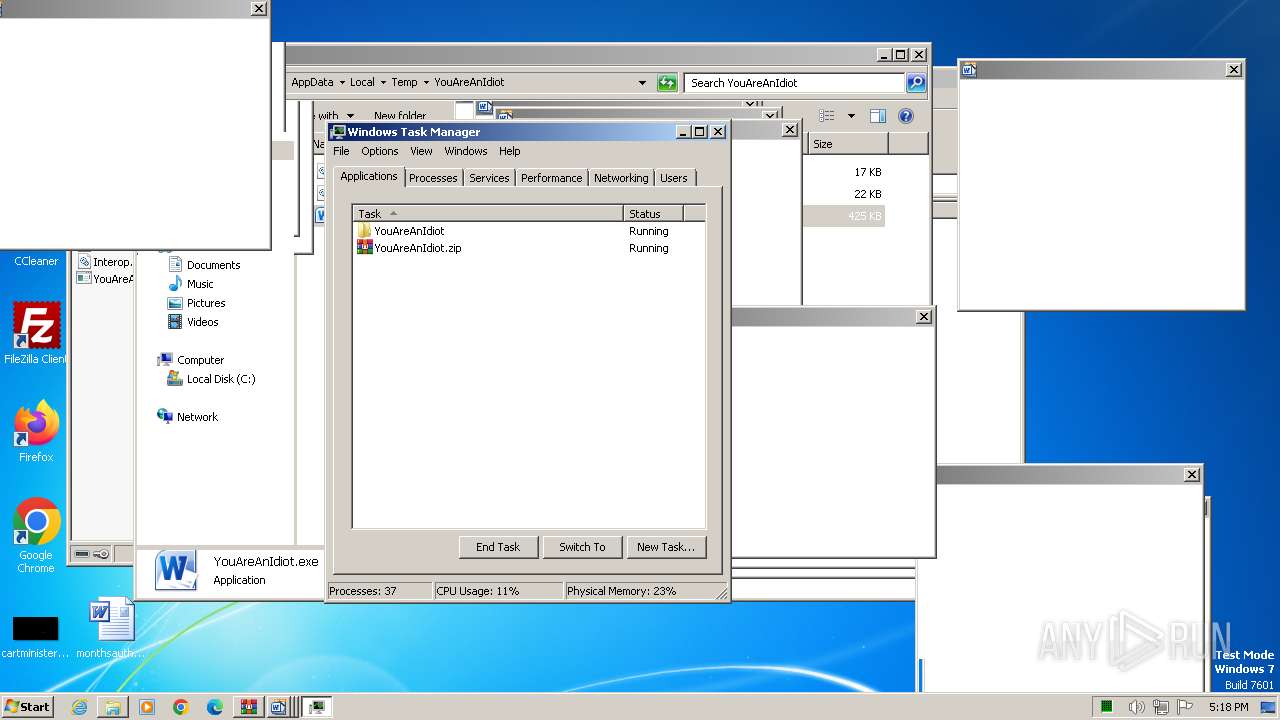Open the address bar history dropdown

point(642,83)
